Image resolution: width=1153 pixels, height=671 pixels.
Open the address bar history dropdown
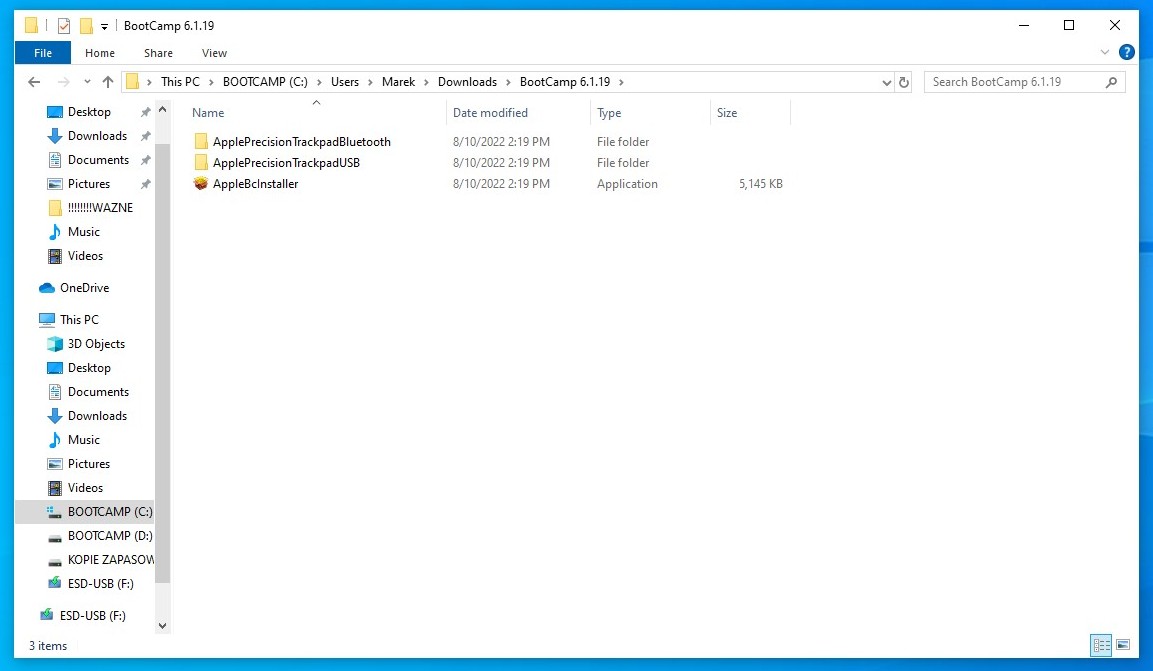[x=887, y=82]
